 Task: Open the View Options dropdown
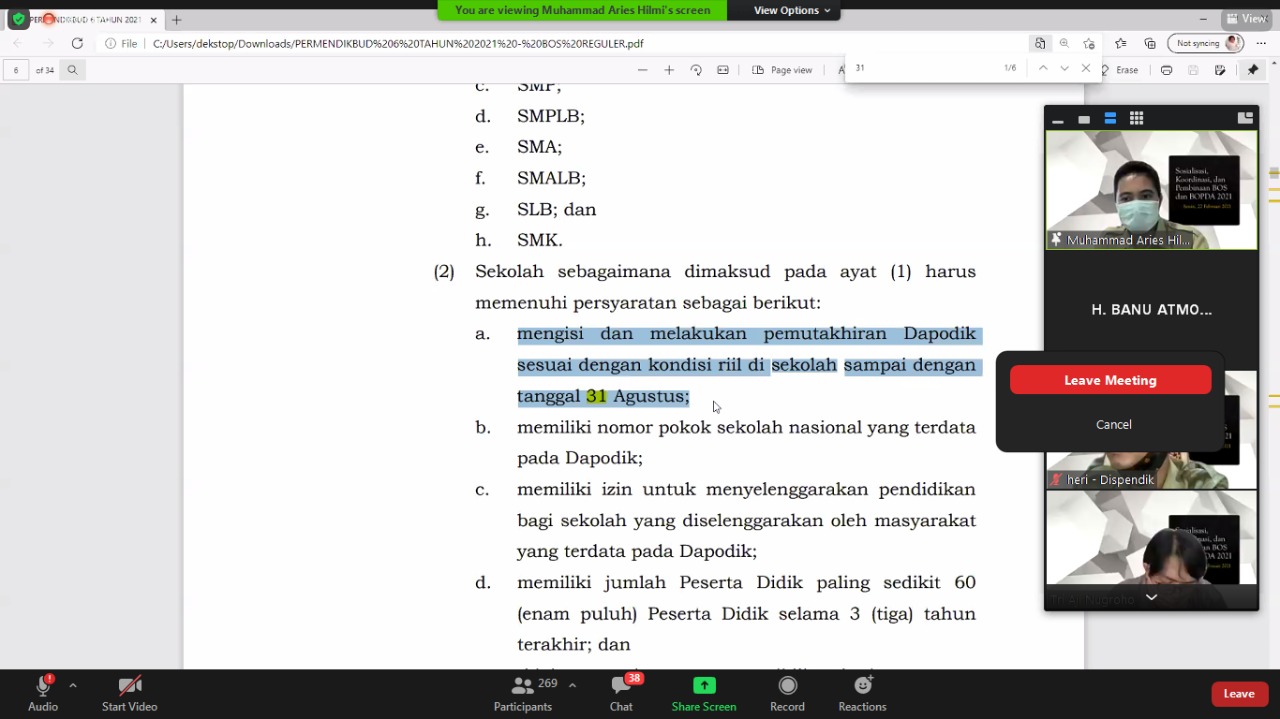[792, 10]
